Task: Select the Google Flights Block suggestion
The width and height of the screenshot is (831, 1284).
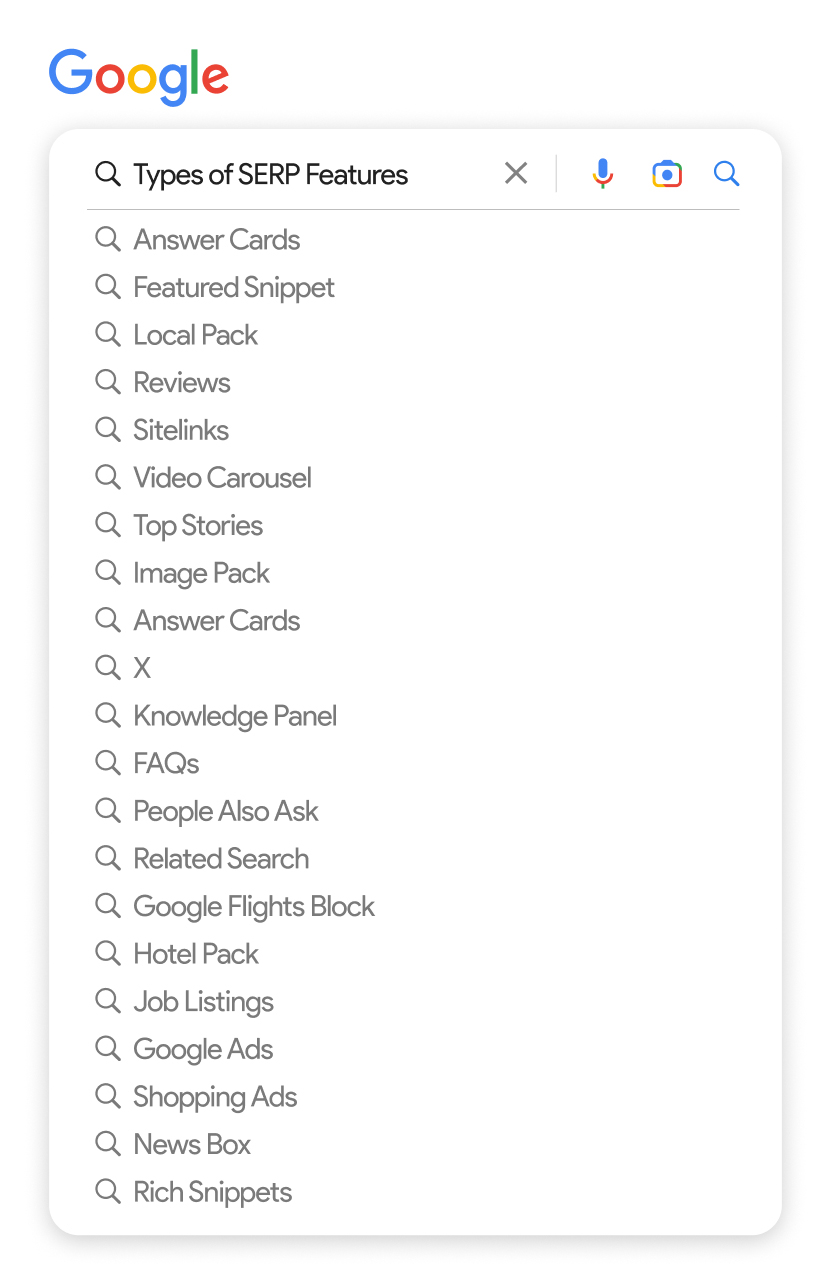Action: pyautogui.click(x=254, y=906)
